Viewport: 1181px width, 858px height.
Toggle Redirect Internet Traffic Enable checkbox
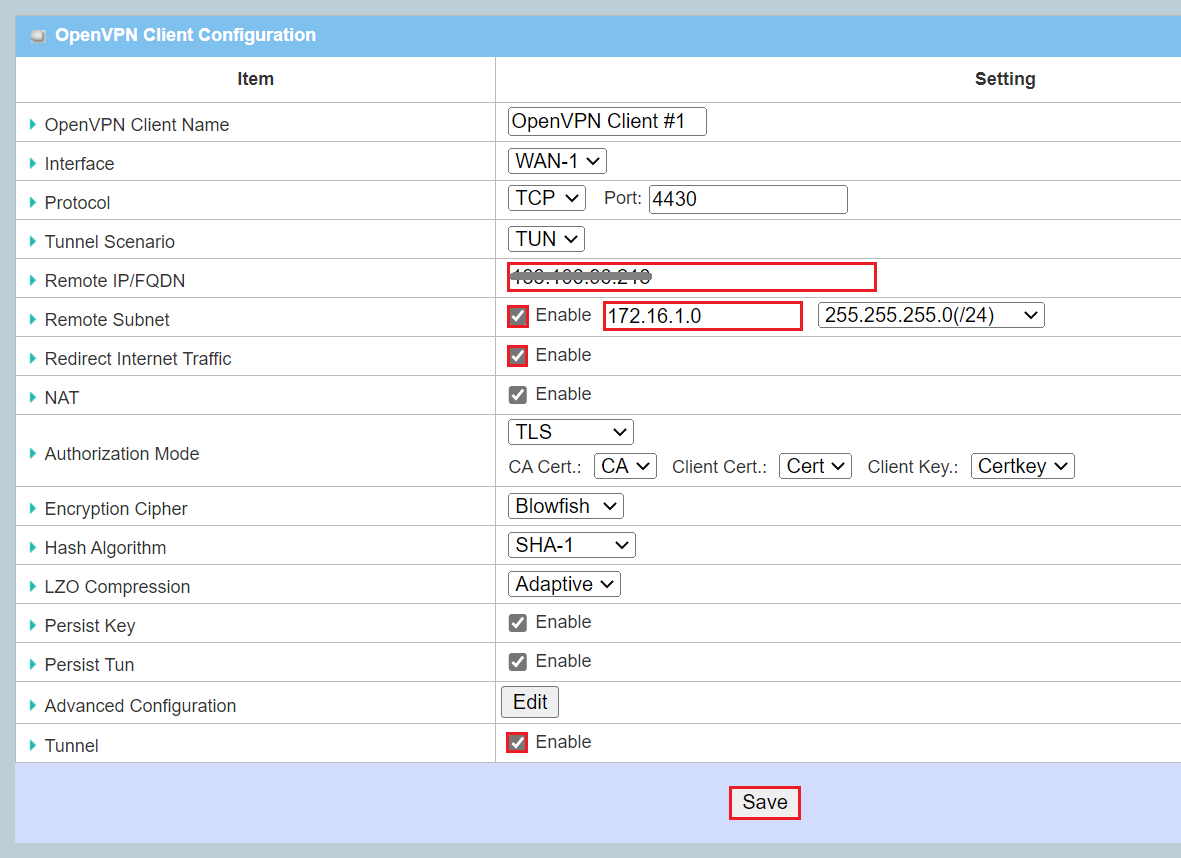517,356
